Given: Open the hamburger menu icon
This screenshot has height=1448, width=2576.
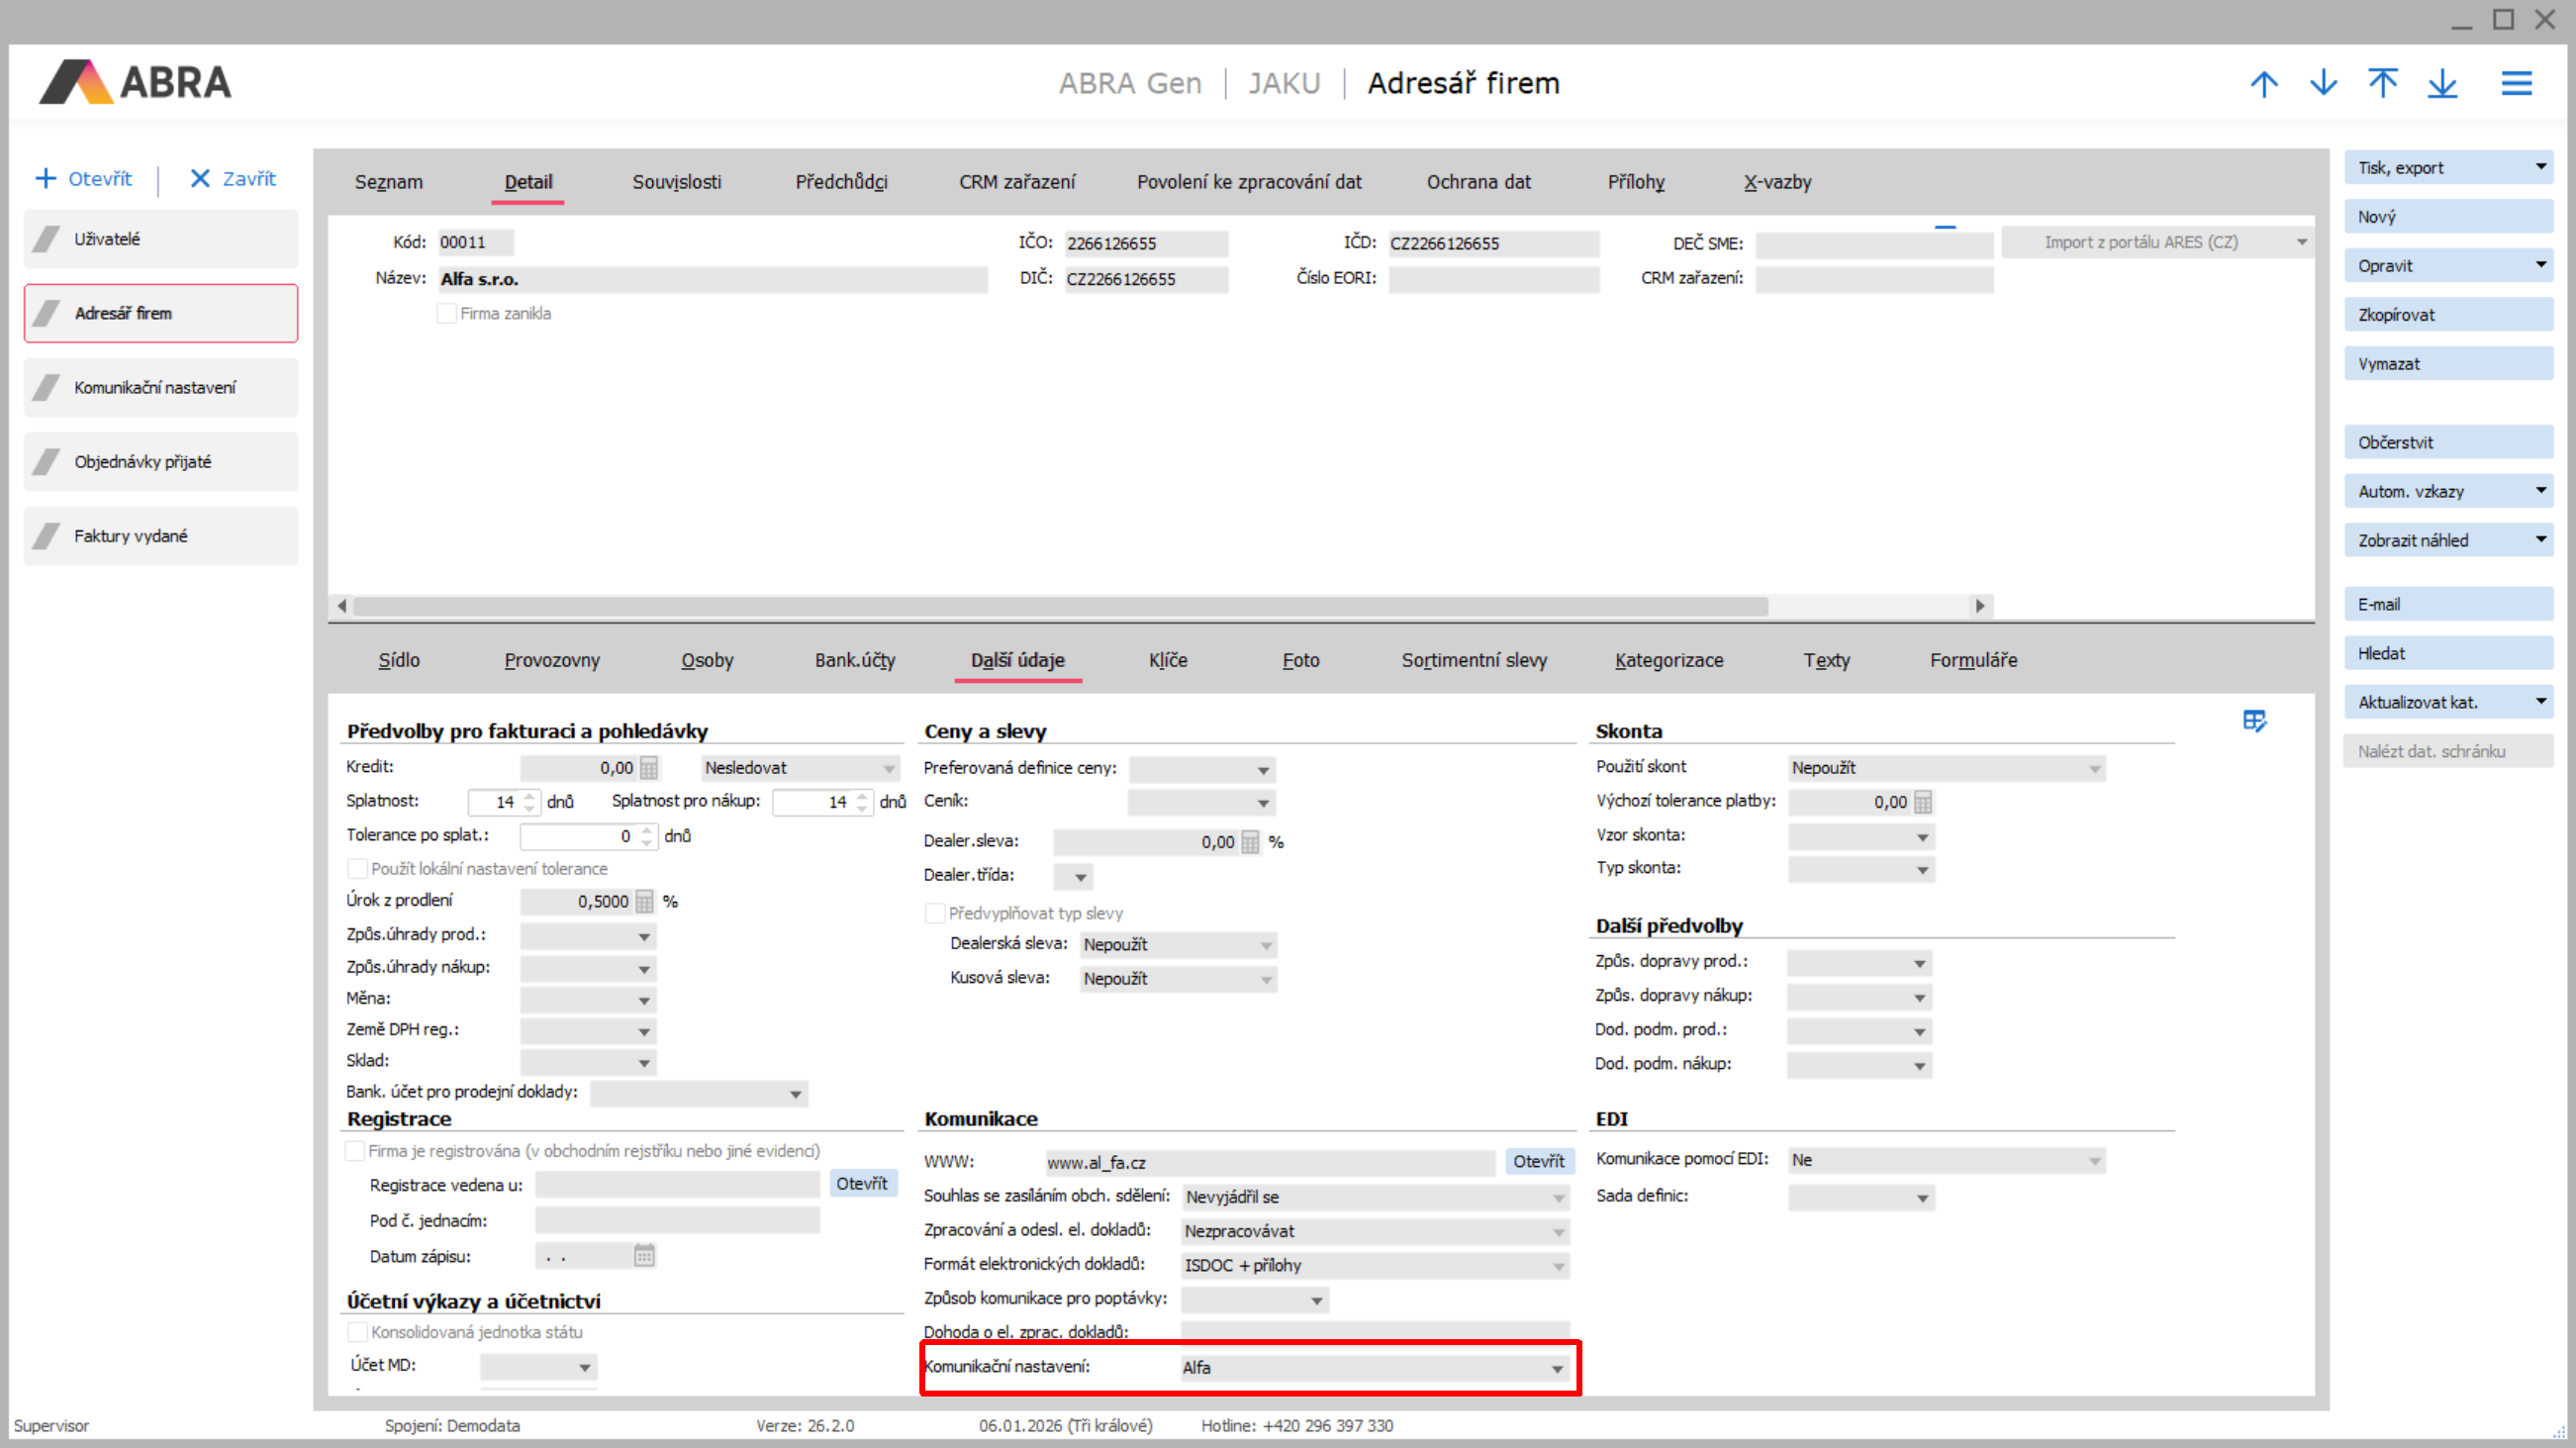Looking at the screenshot, I should (x=2516, y=84).
